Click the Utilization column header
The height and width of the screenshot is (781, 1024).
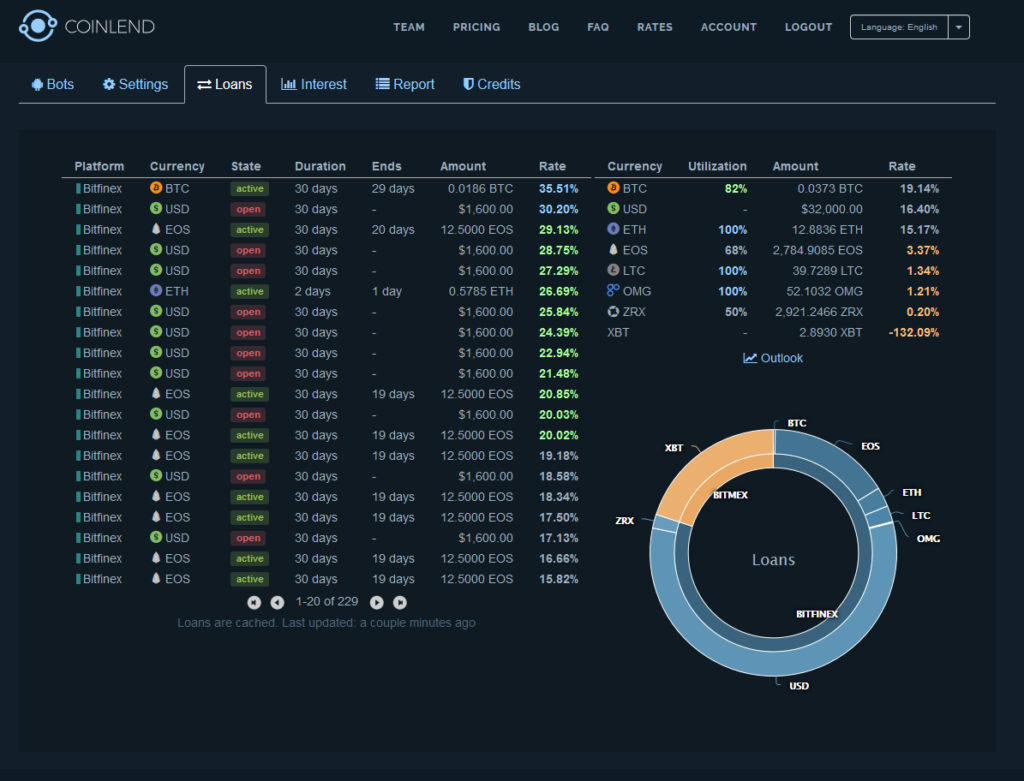coord(717,167)
